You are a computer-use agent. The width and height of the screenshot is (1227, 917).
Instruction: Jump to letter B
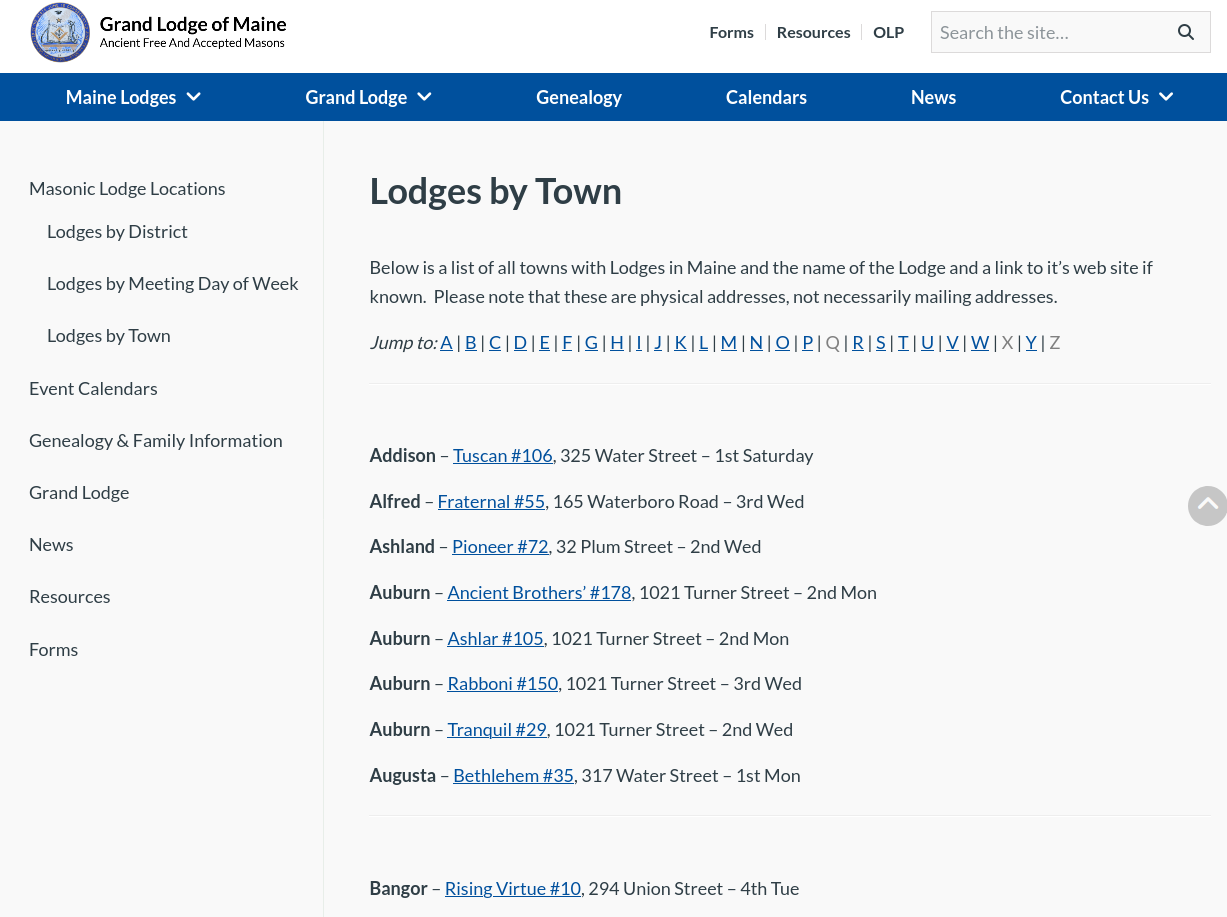click(471, 342)
